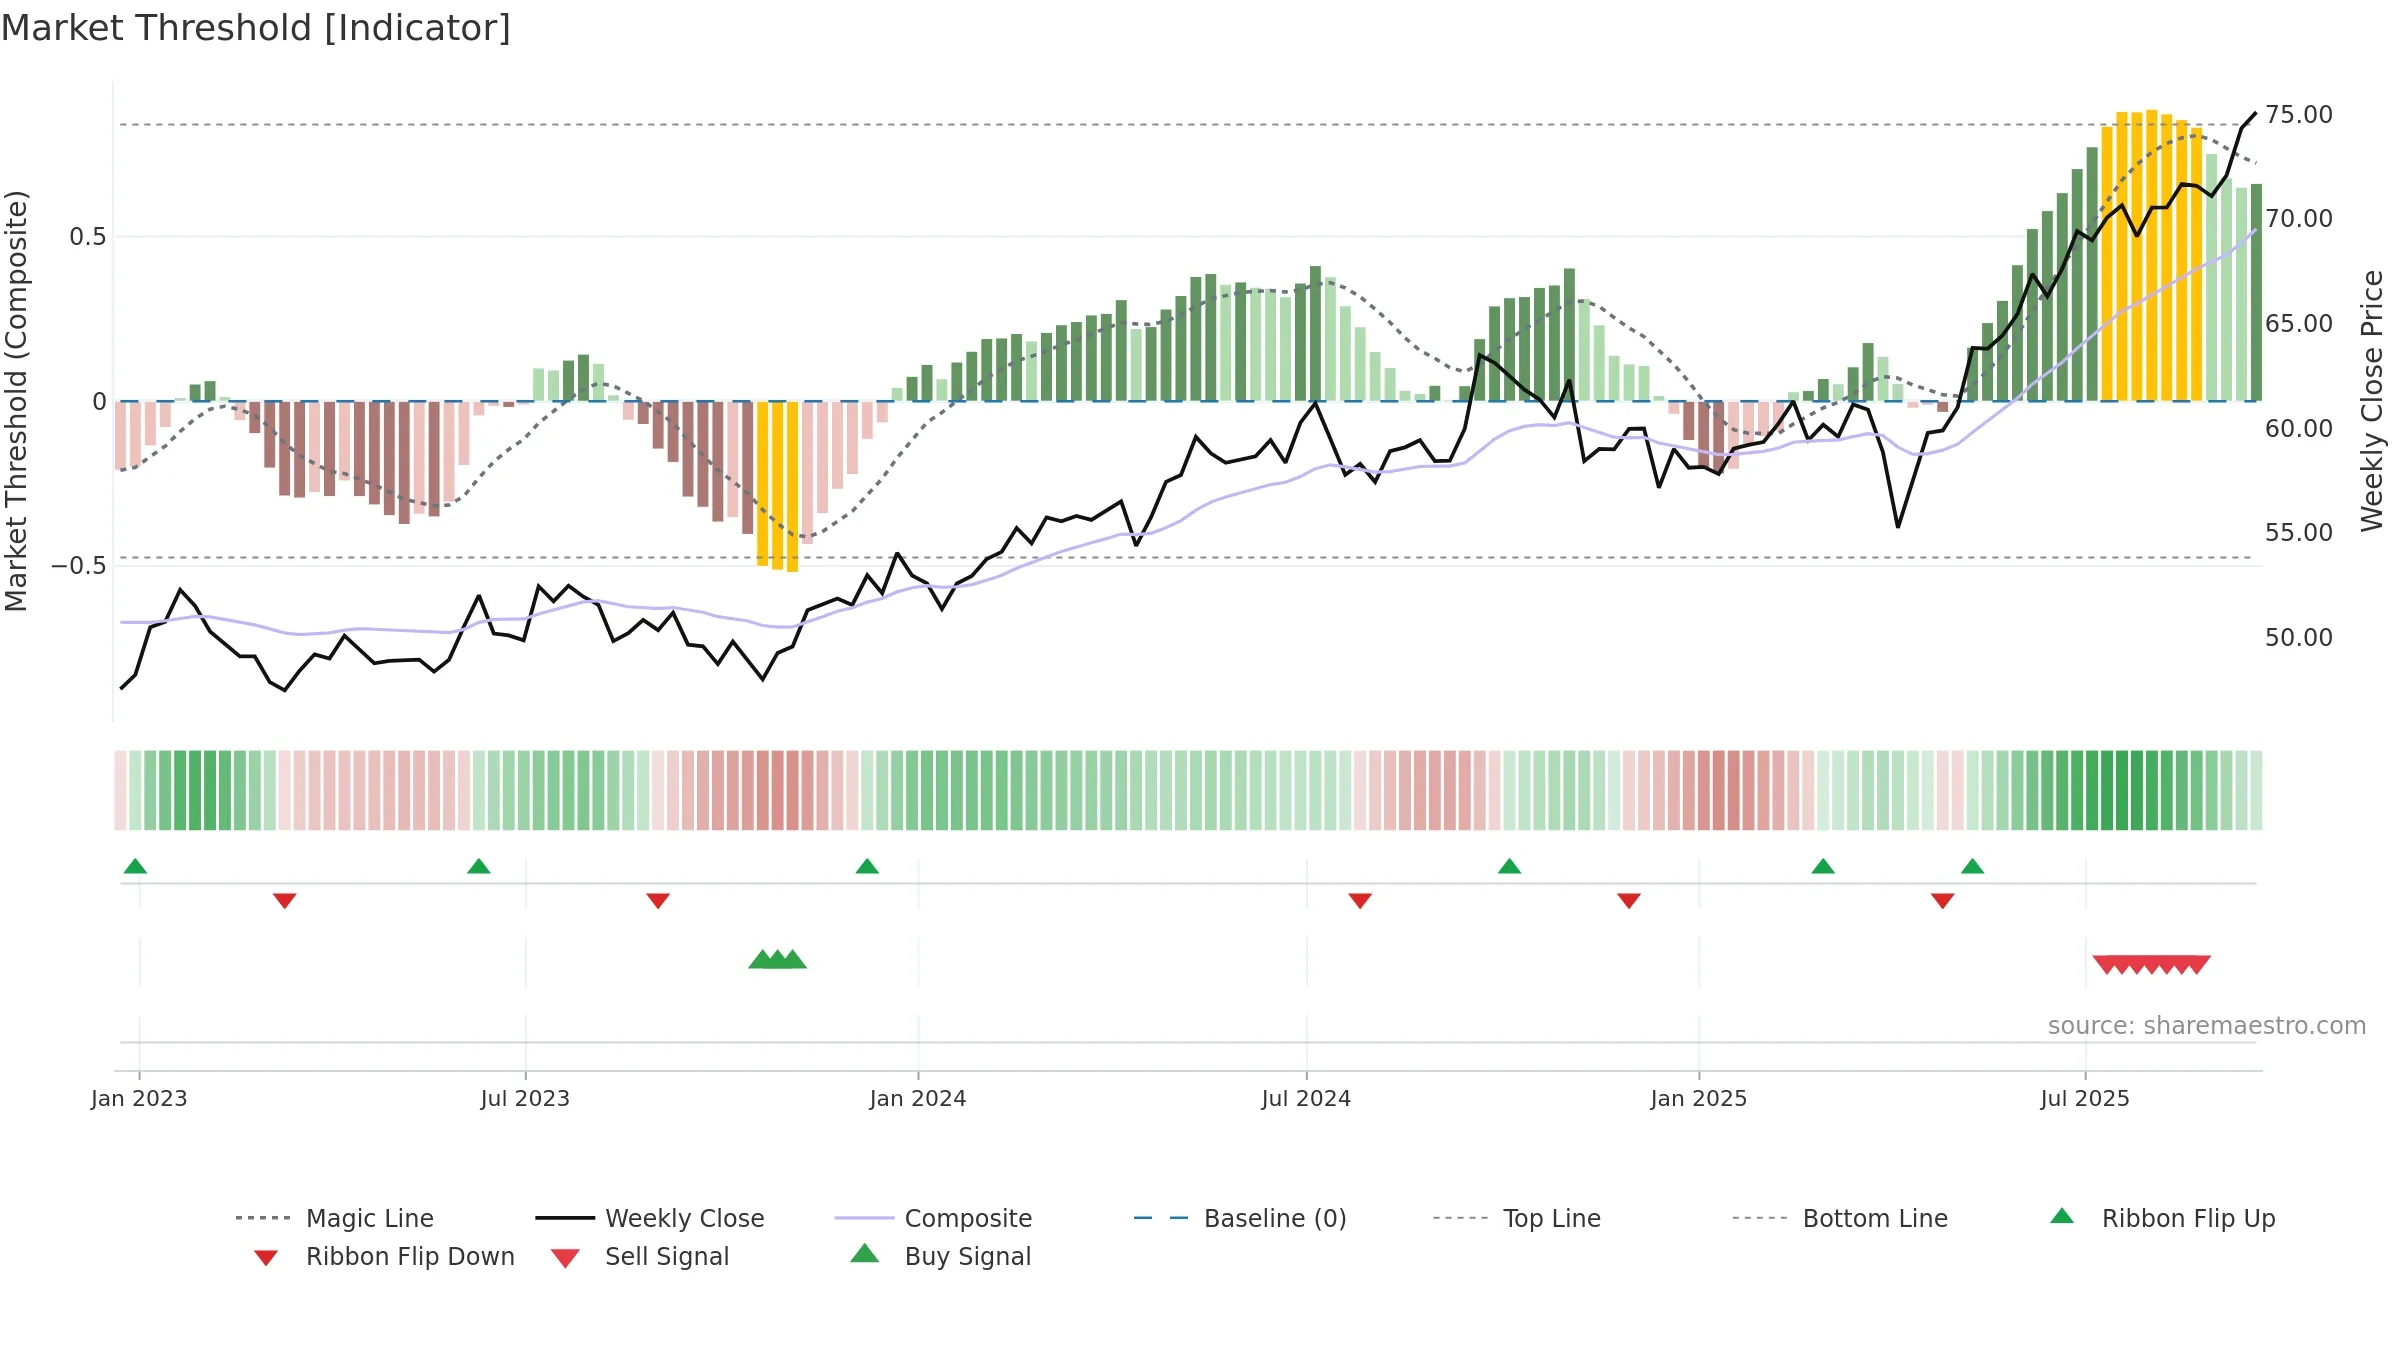The width and height of the screenshot is (2400, 1350).
Task: Select the red flip-down marker near late April 2025
Action: (1943, 901)
